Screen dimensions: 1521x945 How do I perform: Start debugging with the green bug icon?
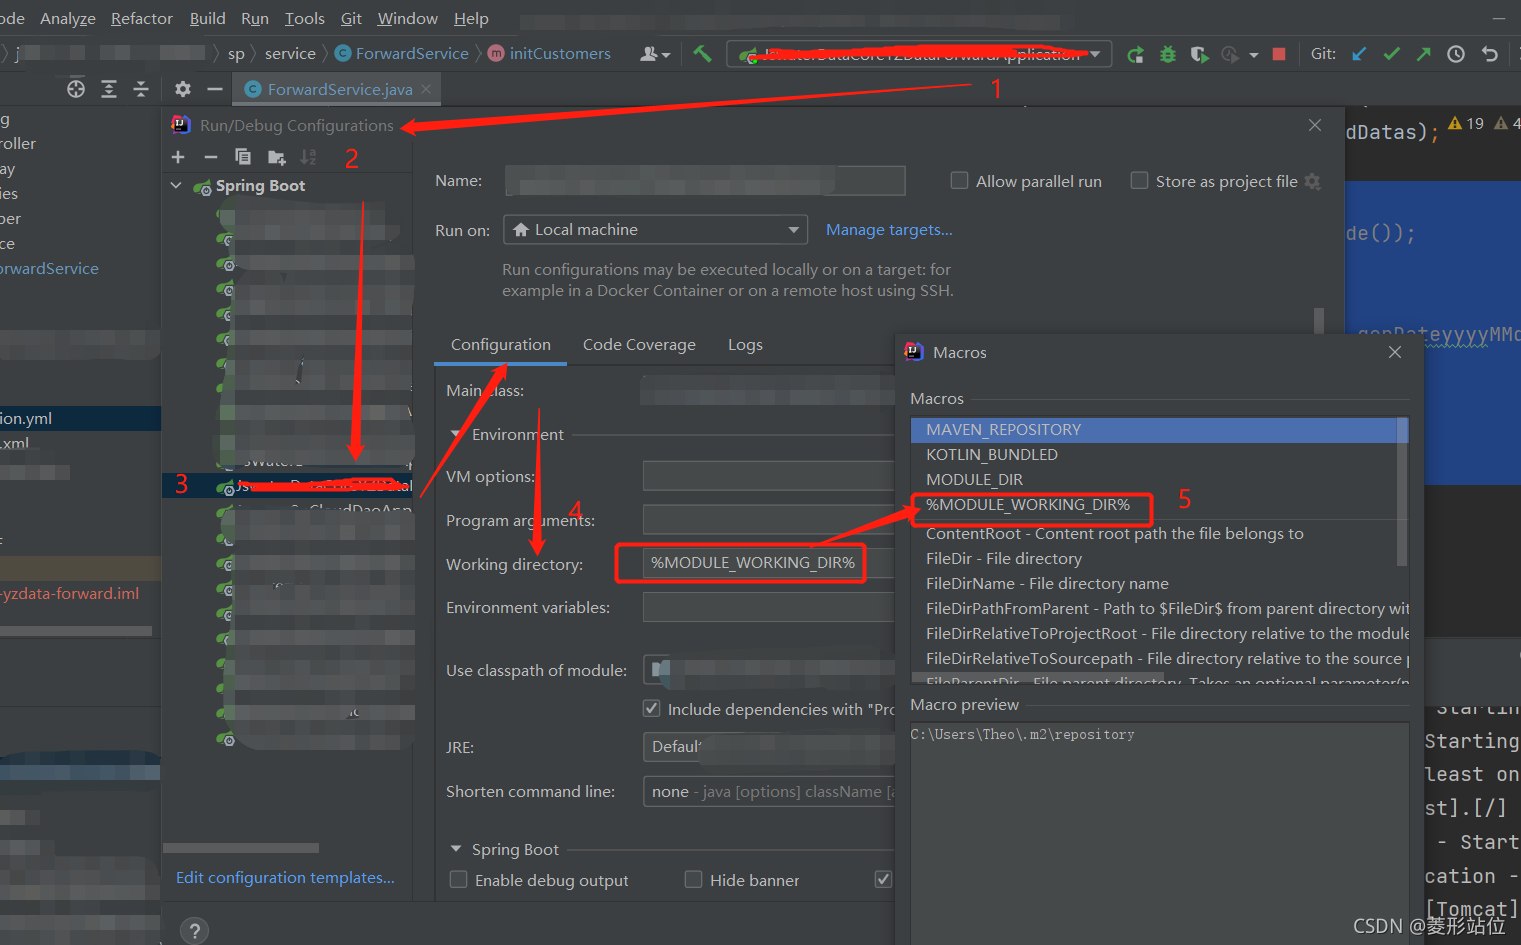click(1167, 54)
